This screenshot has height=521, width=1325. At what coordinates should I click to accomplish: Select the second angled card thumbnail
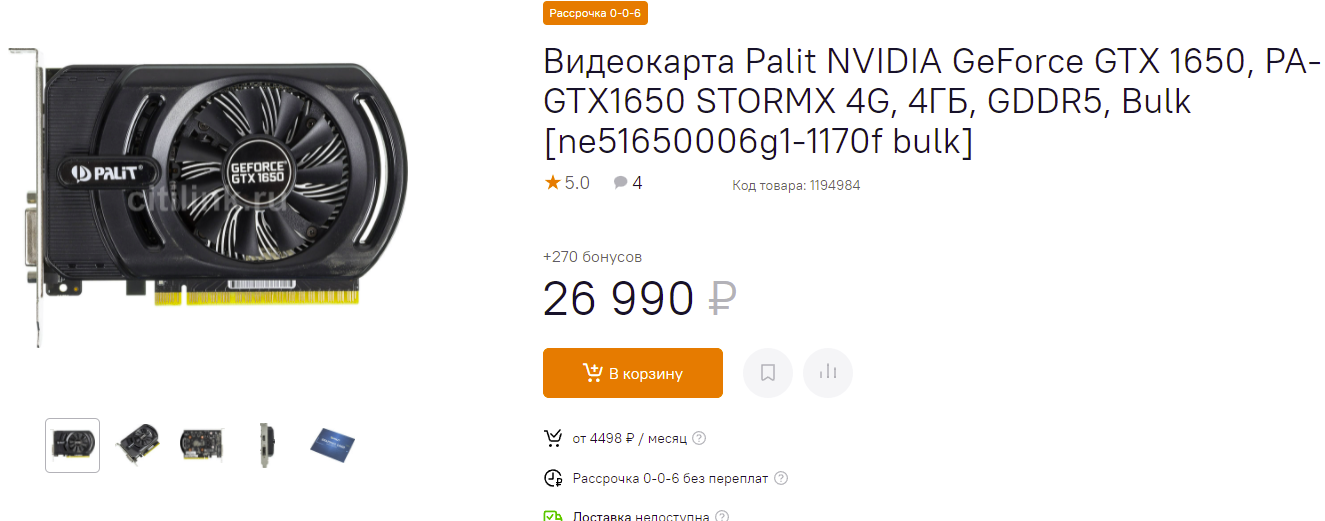tap(138, 444)
